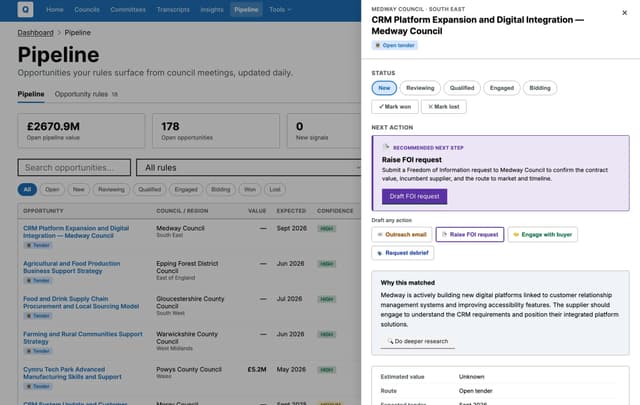
Task: Click the Open tender badge in panel
Action: coord(394,45)
